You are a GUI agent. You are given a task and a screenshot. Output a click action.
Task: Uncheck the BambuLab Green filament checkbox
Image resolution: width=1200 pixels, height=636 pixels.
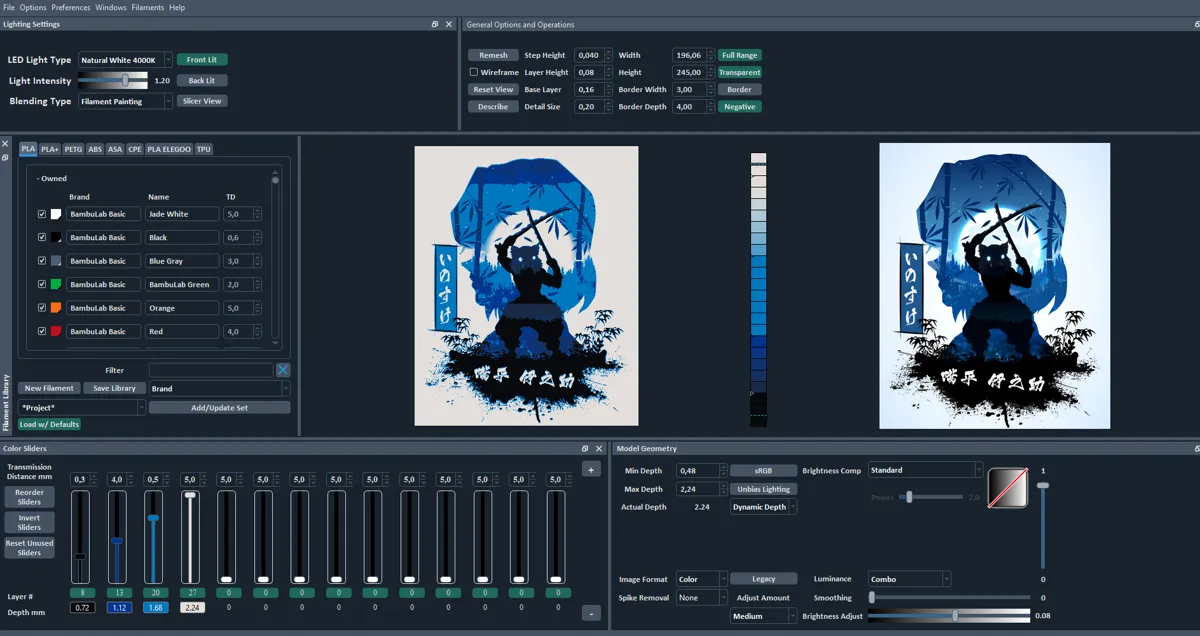[x=42, y=285]
